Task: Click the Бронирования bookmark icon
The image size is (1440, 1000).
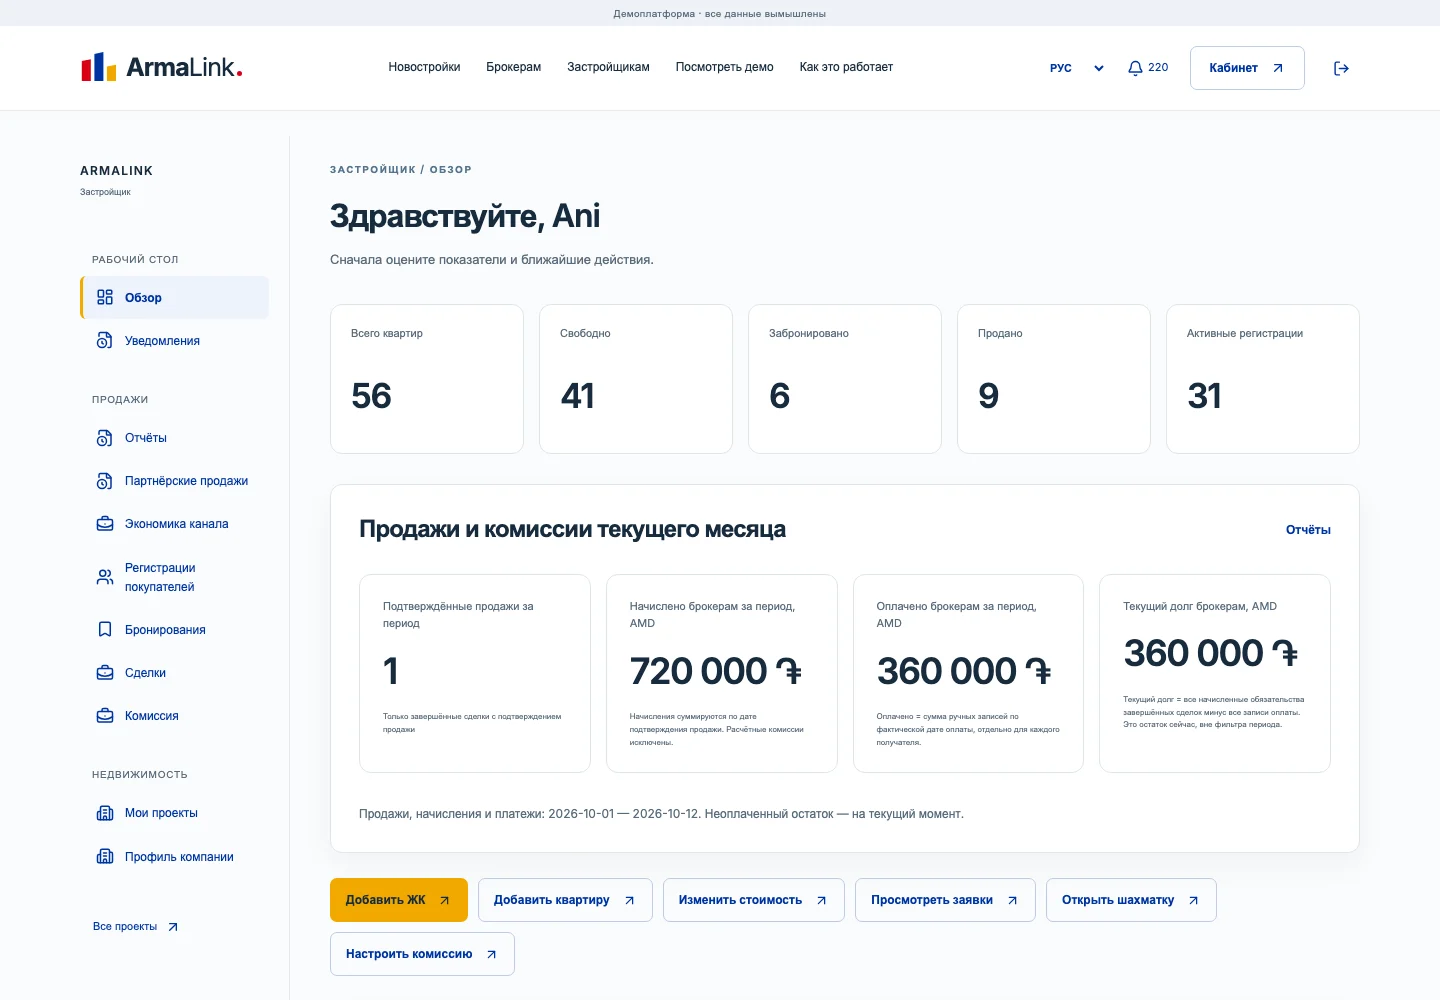Action: [x=105, y=629]
